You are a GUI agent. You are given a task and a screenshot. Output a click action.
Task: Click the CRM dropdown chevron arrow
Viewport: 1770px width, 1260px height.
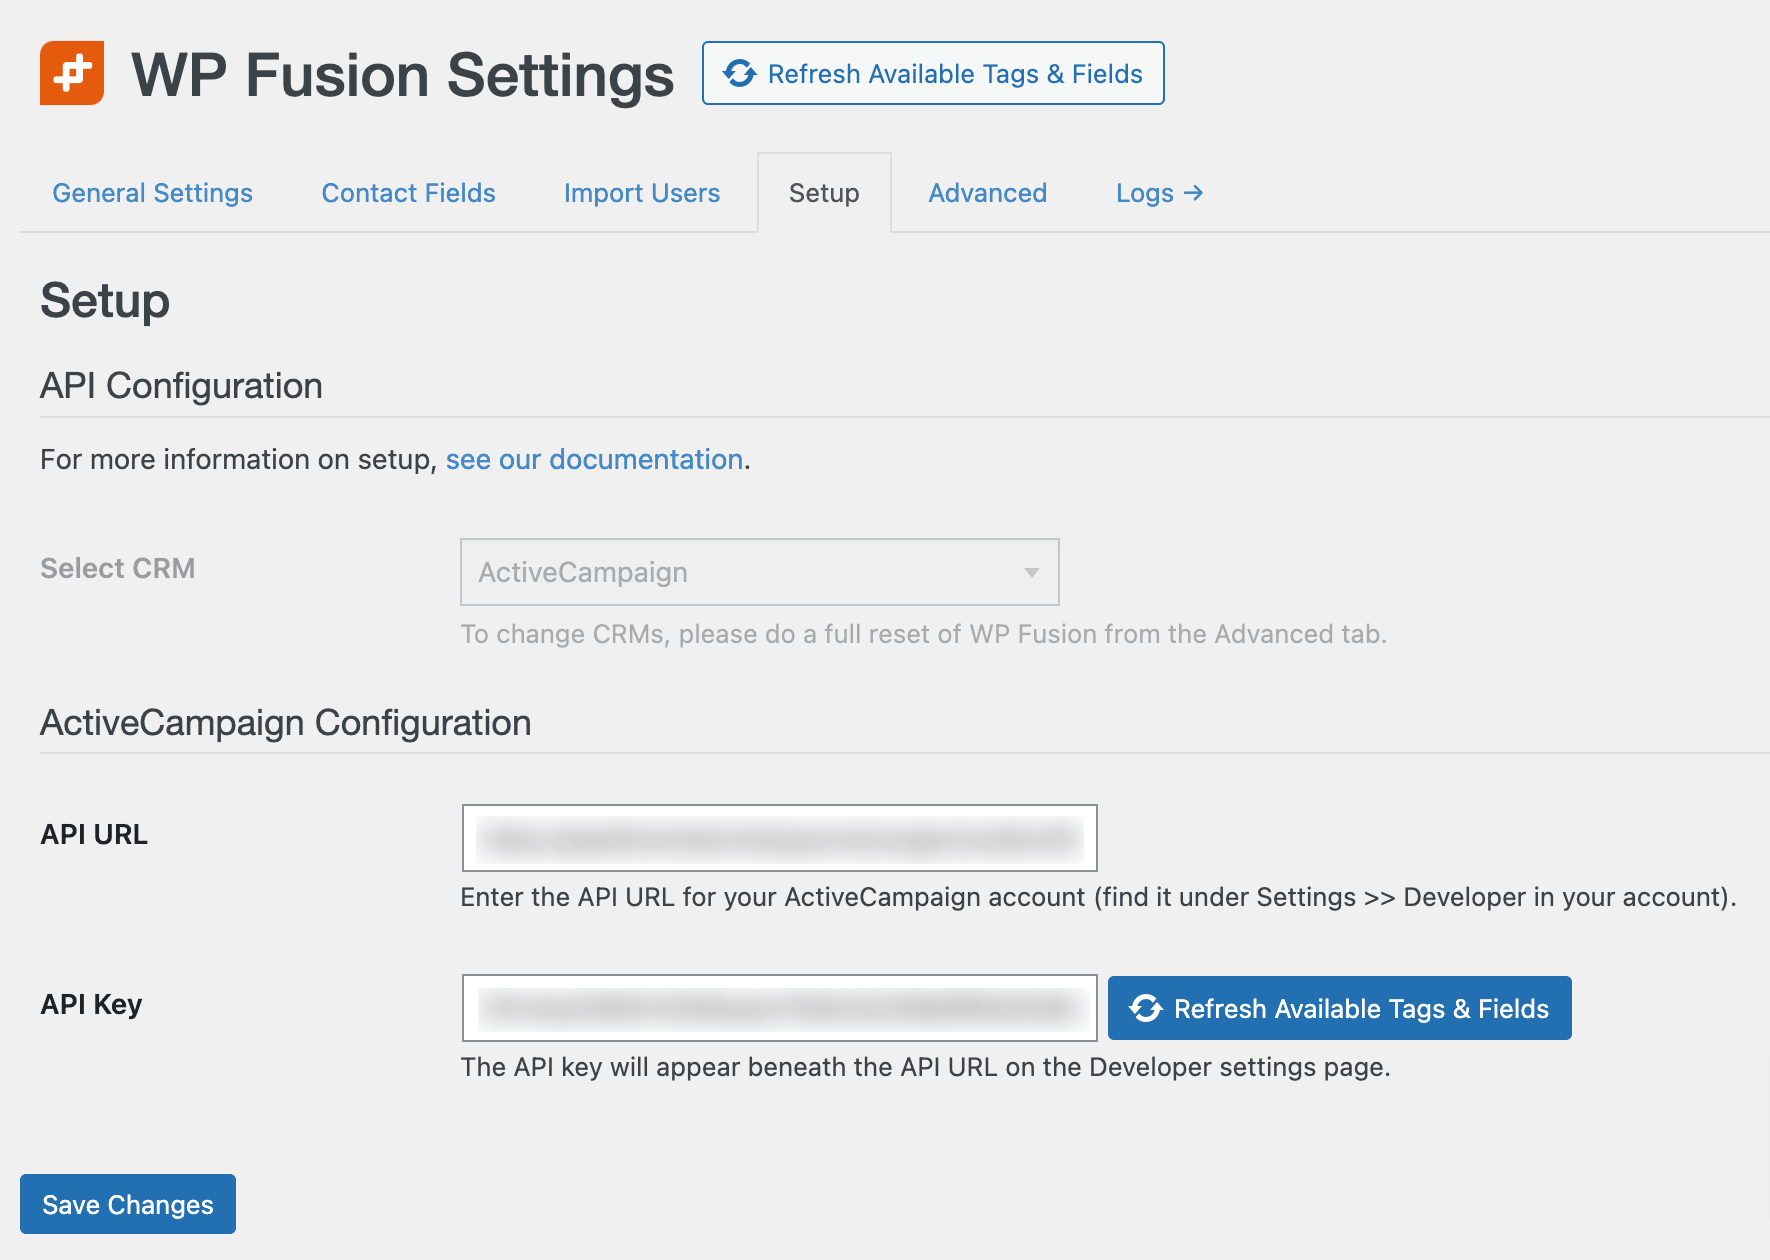click(x=1031, y=572)
